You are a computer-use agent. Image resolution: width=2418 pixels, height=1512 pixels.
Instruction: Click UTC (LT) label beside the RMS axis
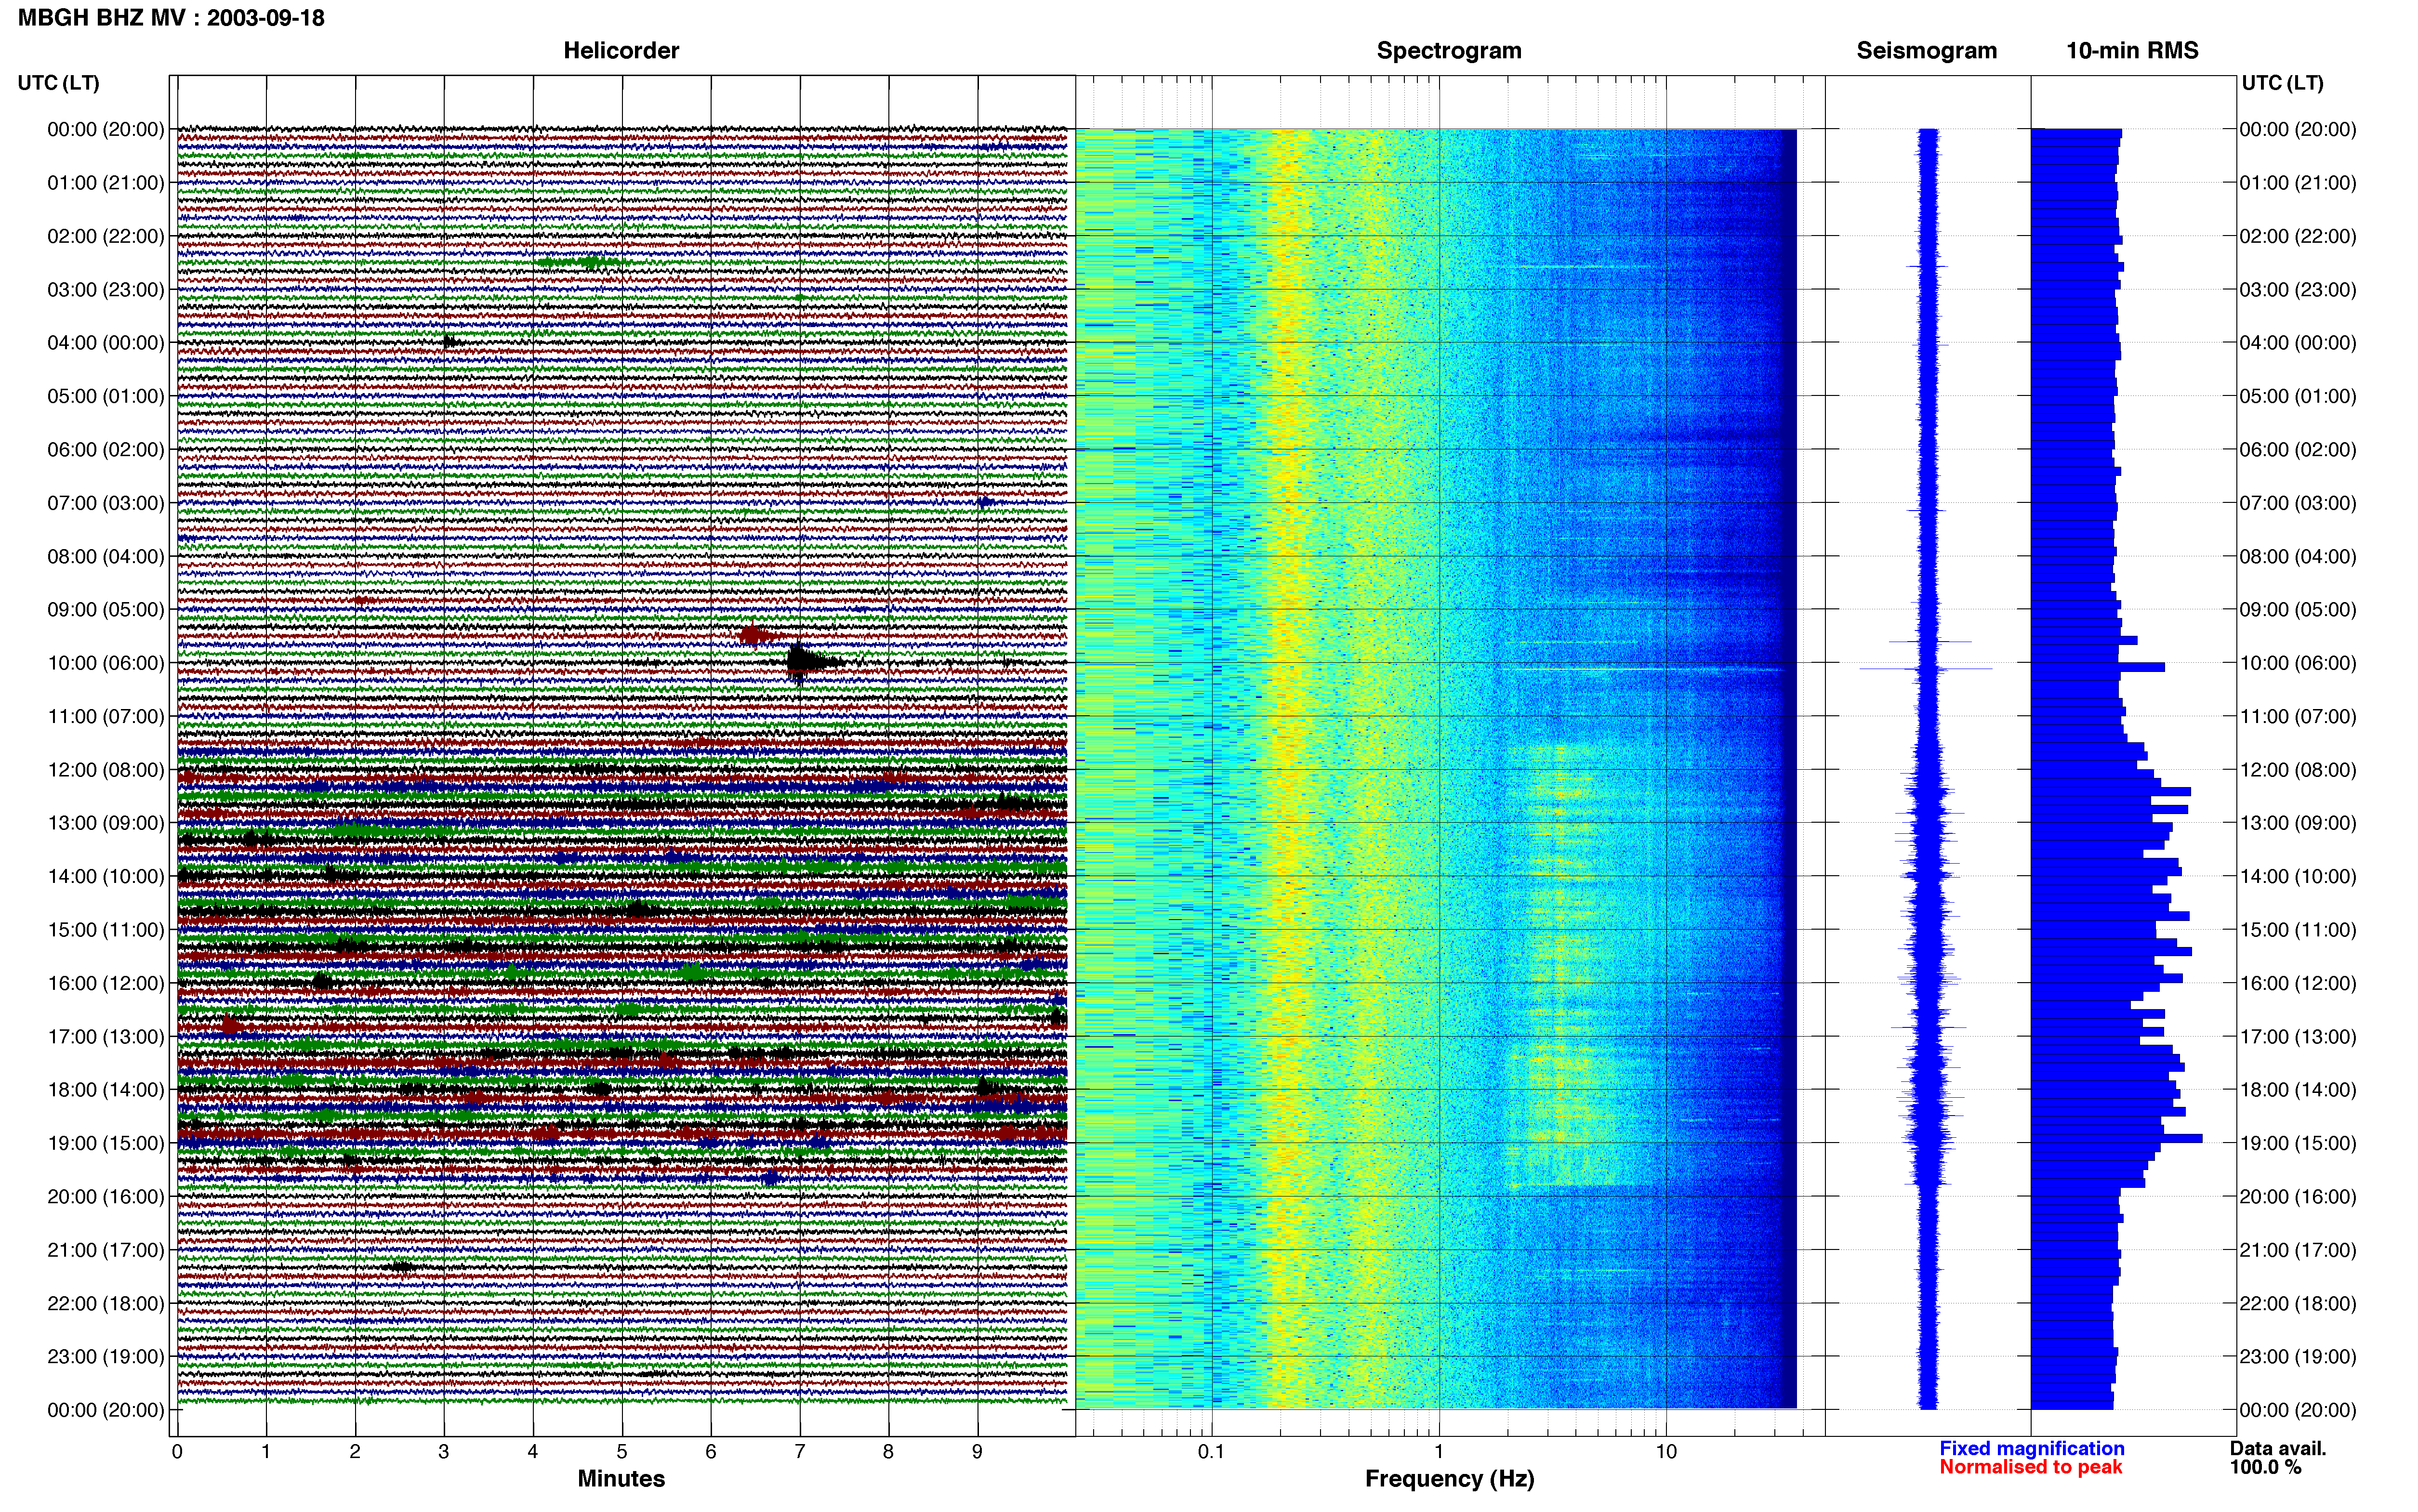[x=2282, y=83]
